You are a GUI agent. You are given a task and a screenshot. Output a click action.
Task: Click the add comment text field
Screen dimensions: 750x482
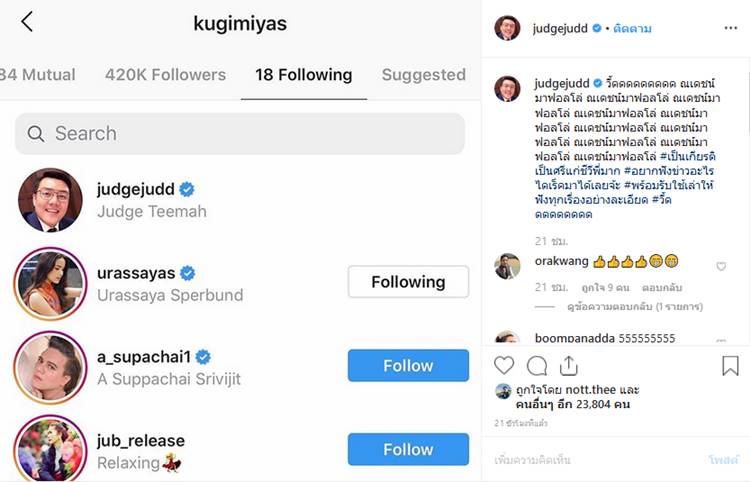[x=580, y=459]
